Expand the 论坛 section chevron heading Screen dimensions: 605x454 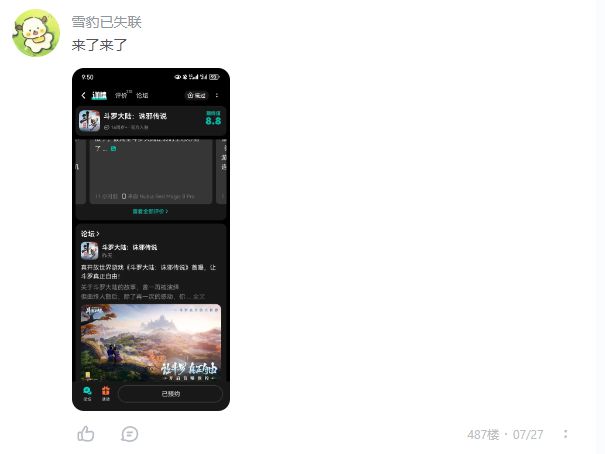click(x=90, y=234)
